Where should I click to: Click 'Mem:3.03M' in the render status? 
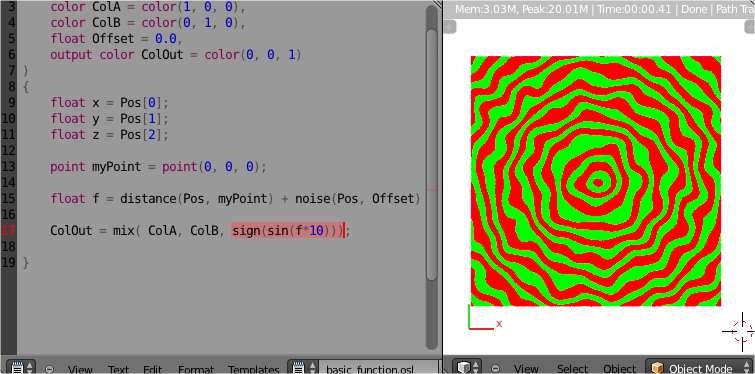487,9
